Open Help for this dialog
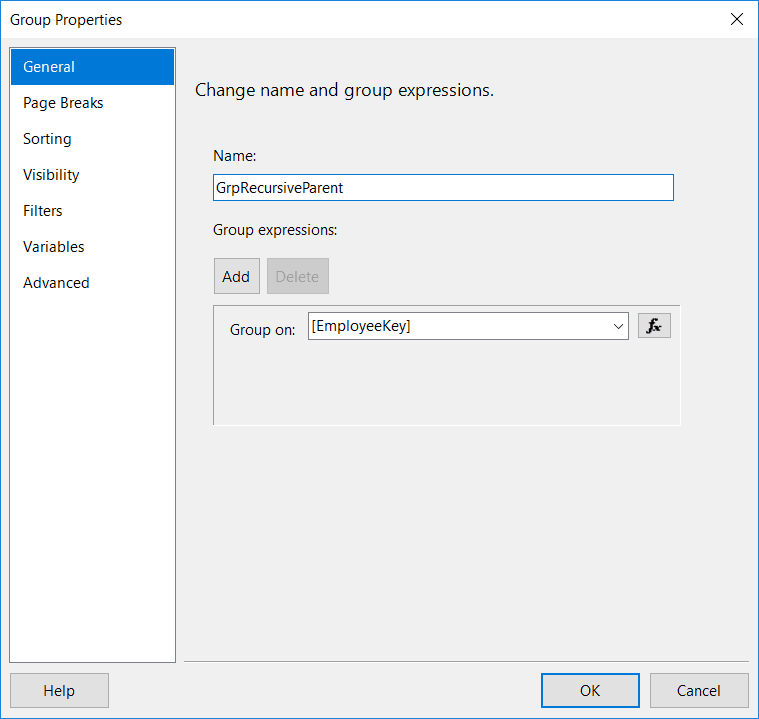 59,690
